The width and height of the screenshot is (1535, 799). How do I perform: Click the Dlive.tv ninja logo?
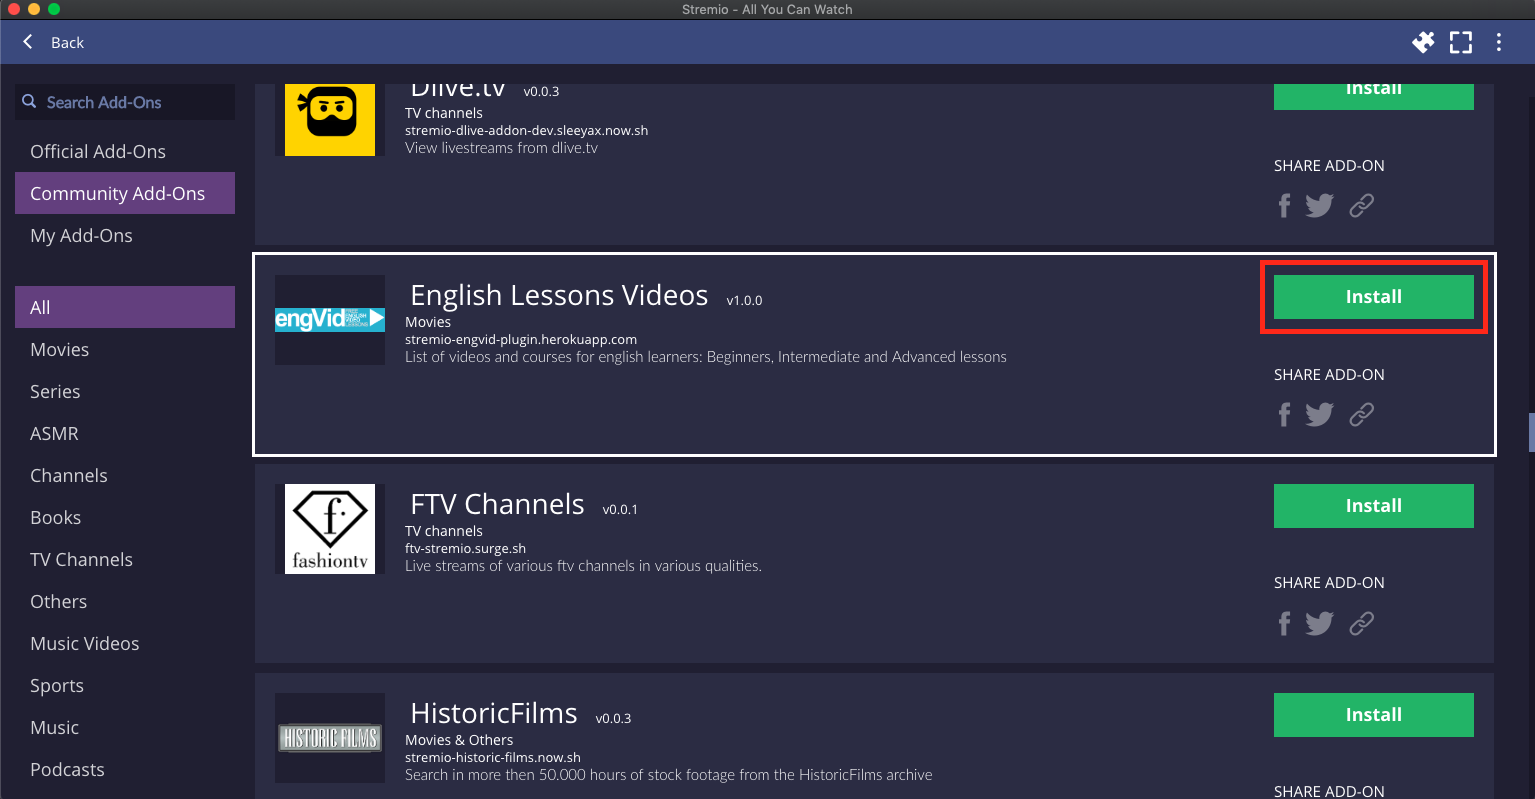pos(330,119)
